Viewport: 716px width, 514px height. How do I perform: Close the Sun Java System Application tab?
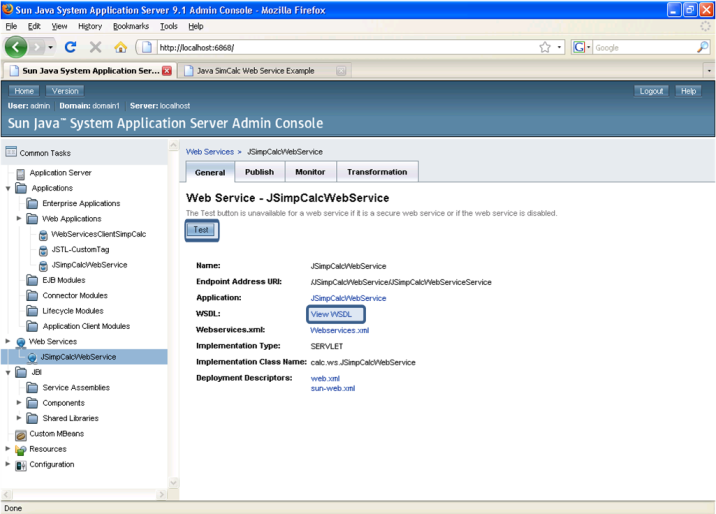point(167,70)
